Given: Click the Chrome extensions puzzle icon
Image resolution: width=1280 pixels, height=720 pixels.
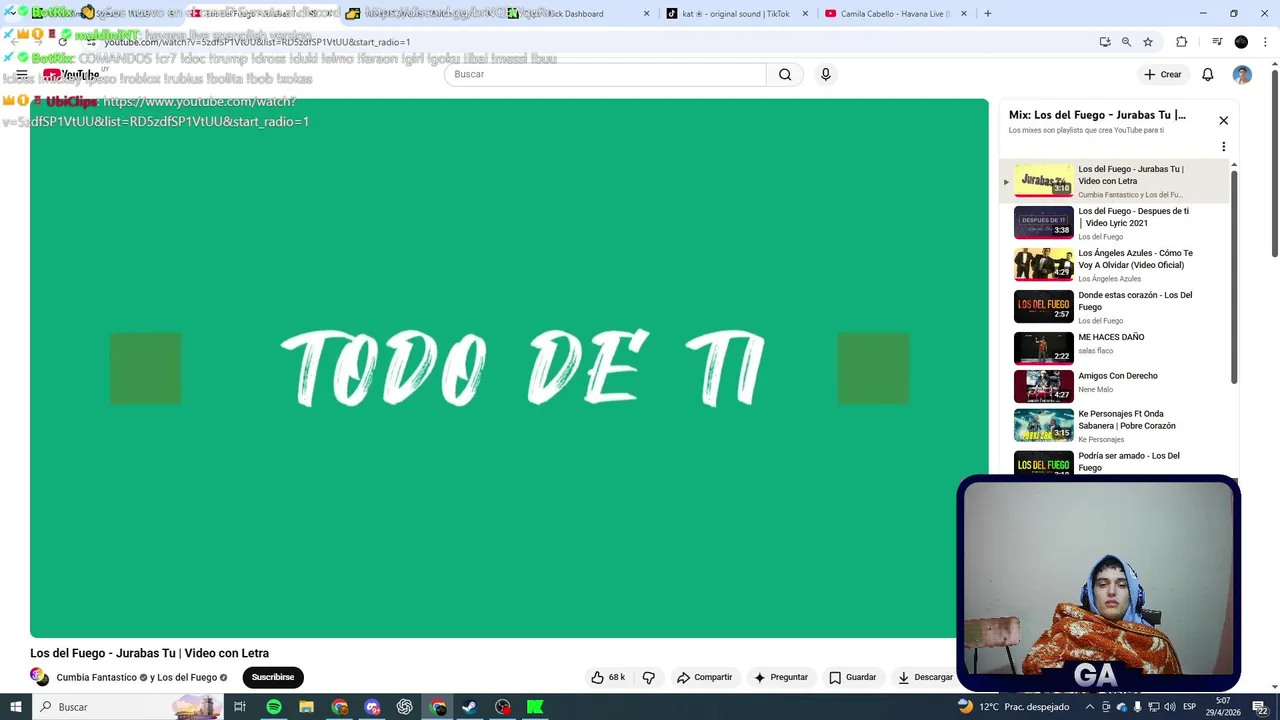Looking at the screenshot, I should (1181, 42).
